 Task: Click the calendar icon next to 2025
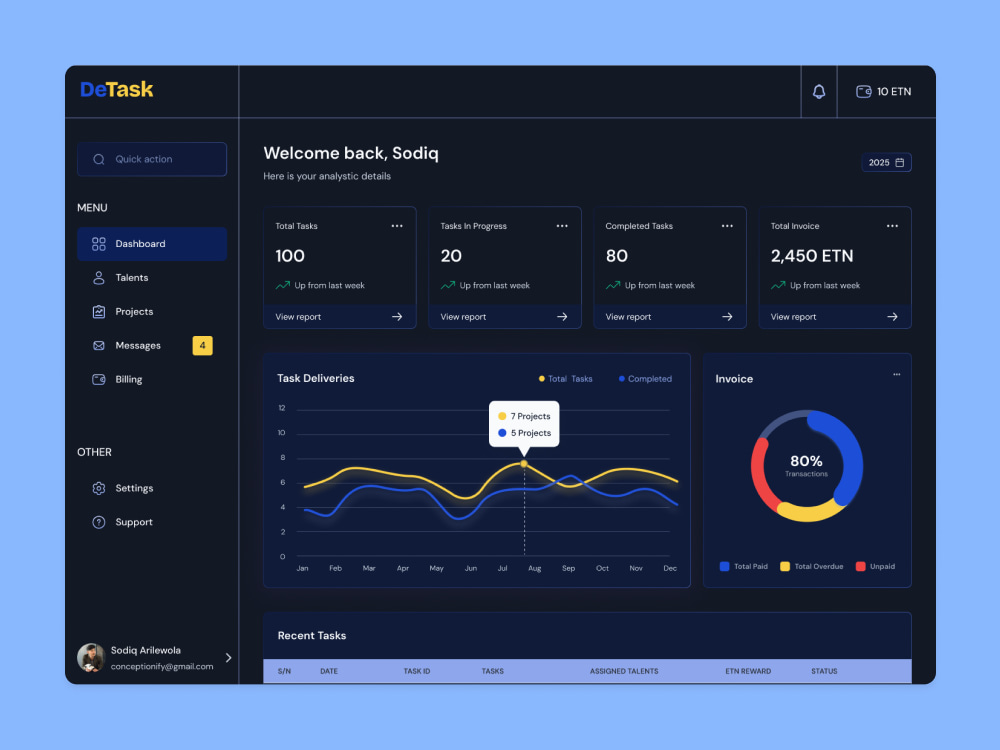899,163
